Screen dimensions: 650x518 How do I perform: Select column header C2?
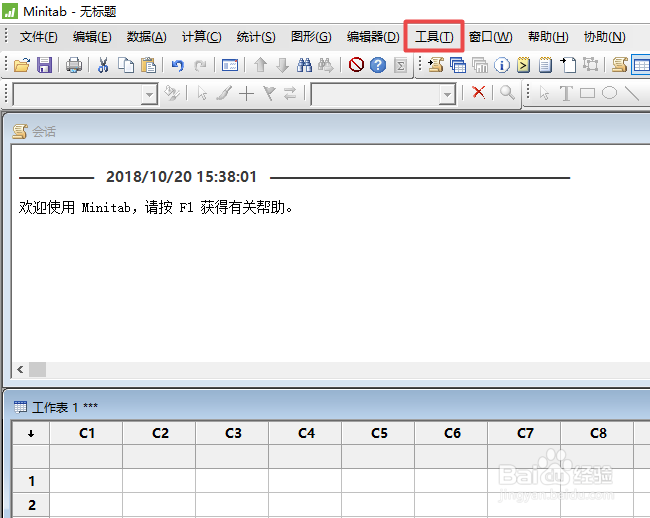coord(160,433)
